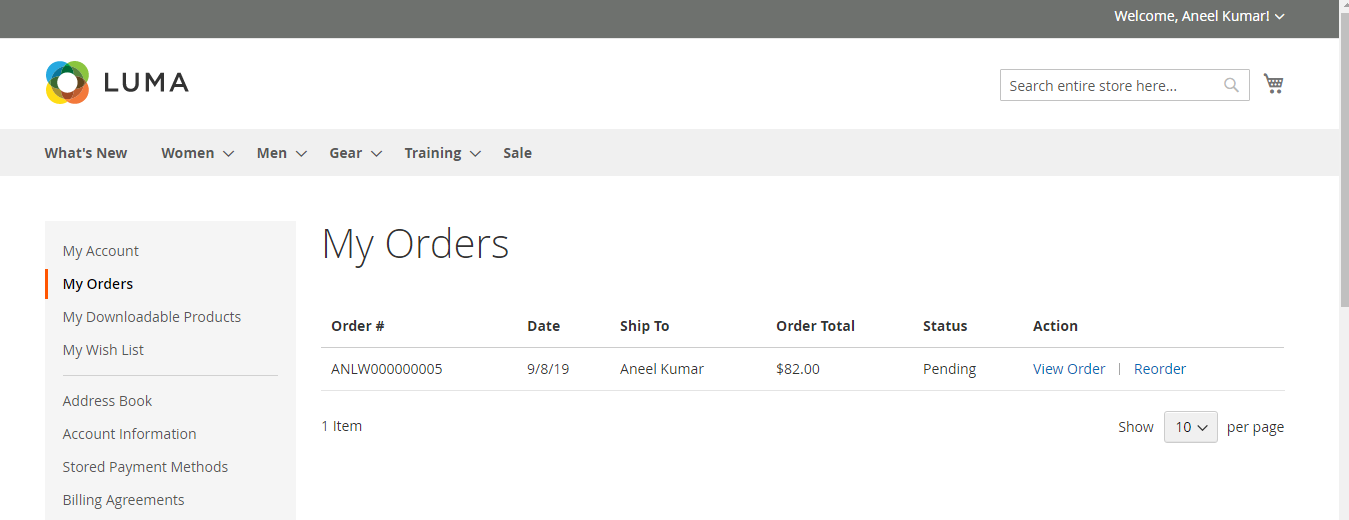Go to What's New page
Screen dimensions: 1349x520
pos(86,153)
